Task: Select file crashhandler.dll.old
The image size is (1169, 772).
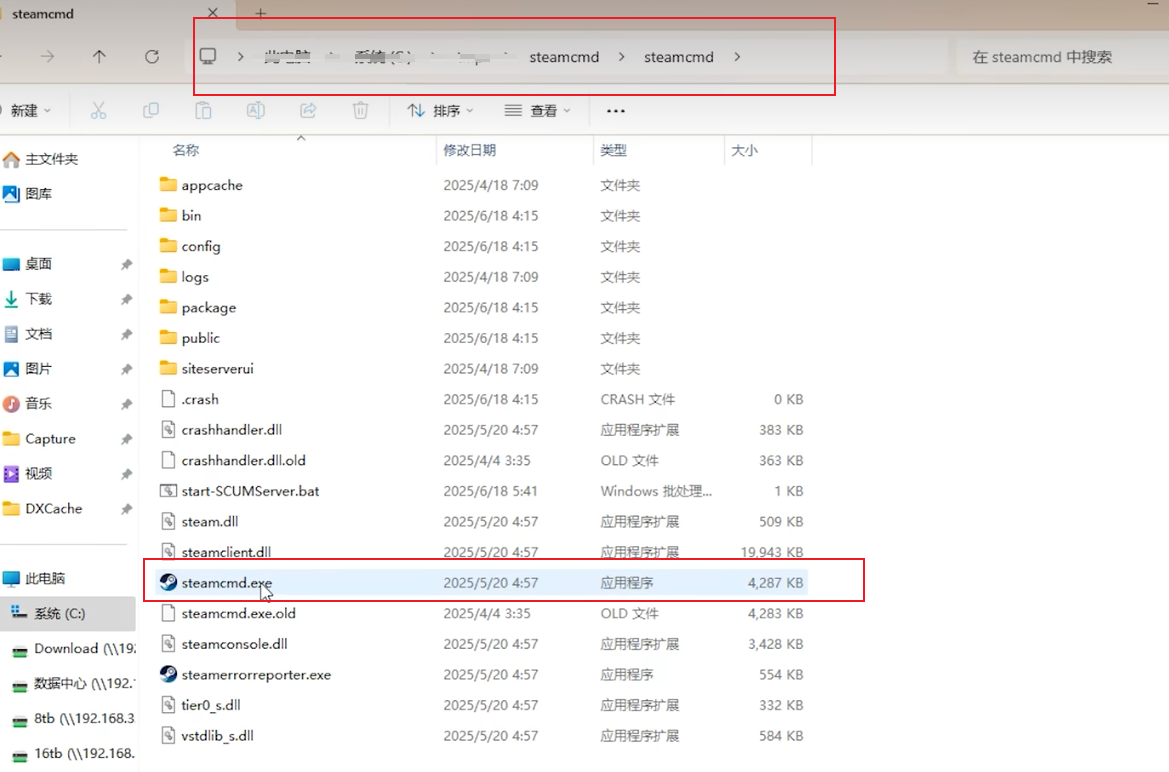Action: 482,460
